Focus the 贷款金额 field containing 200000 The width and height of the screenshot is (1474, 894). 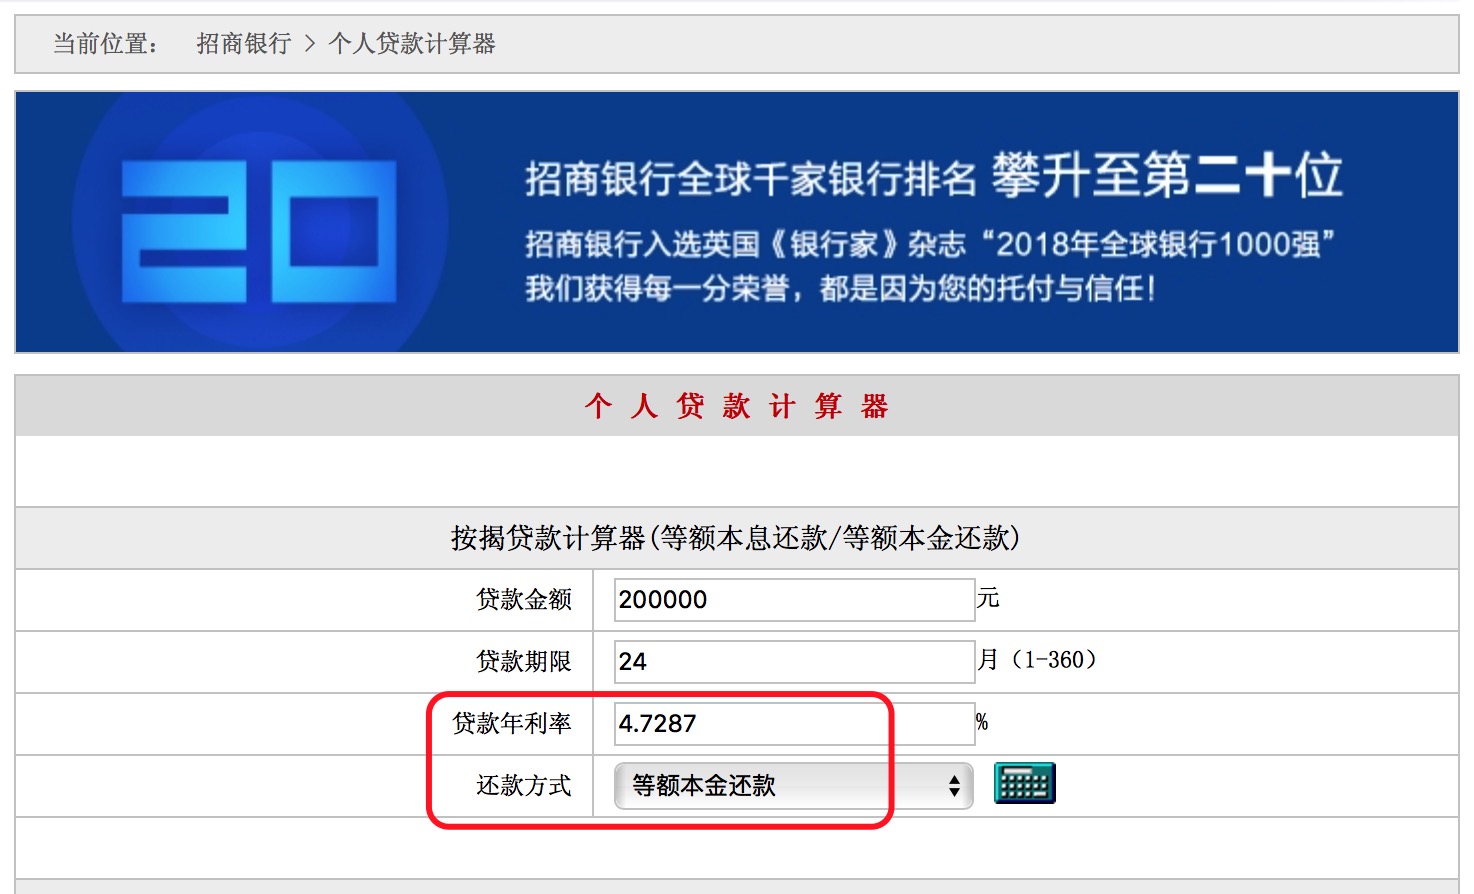tap(793, 600)
